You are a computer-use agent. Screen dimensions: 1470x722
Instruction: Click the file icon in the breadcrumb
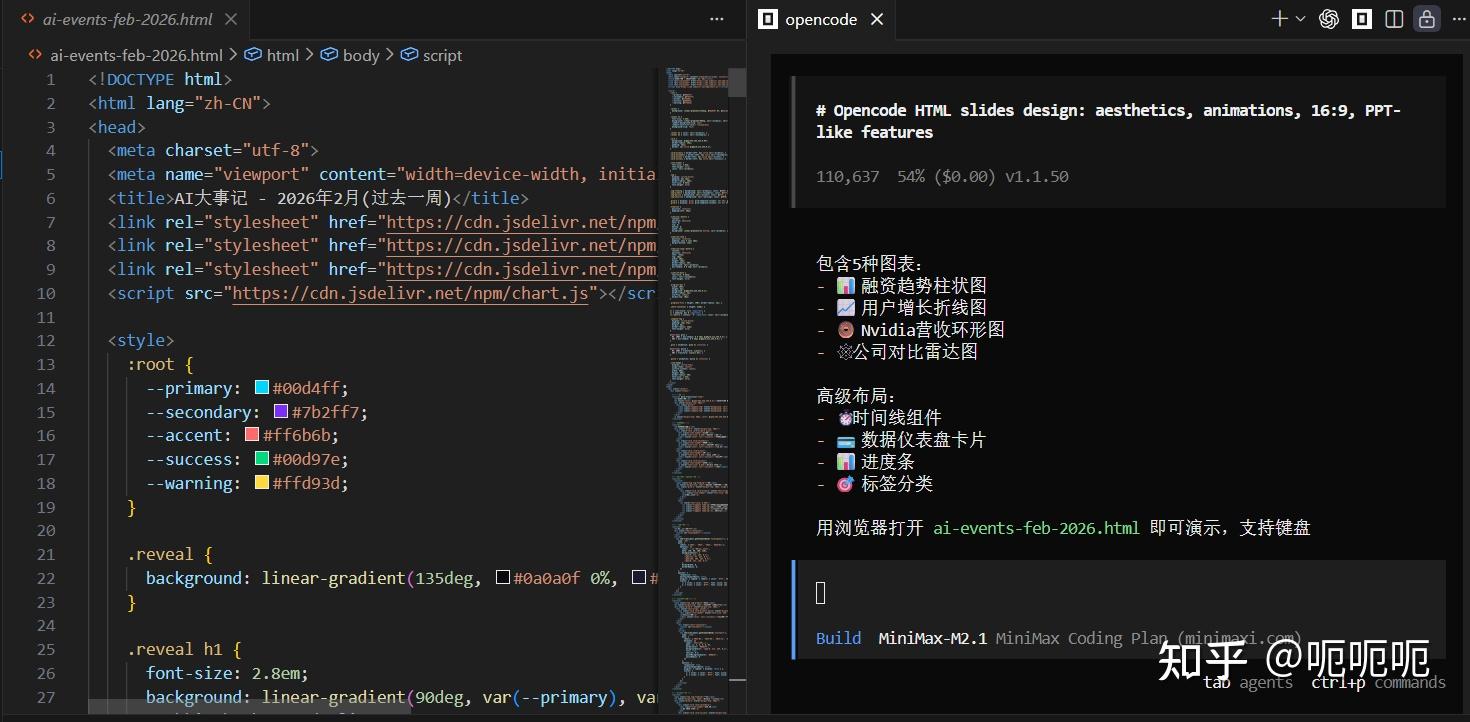click(35, 55)
